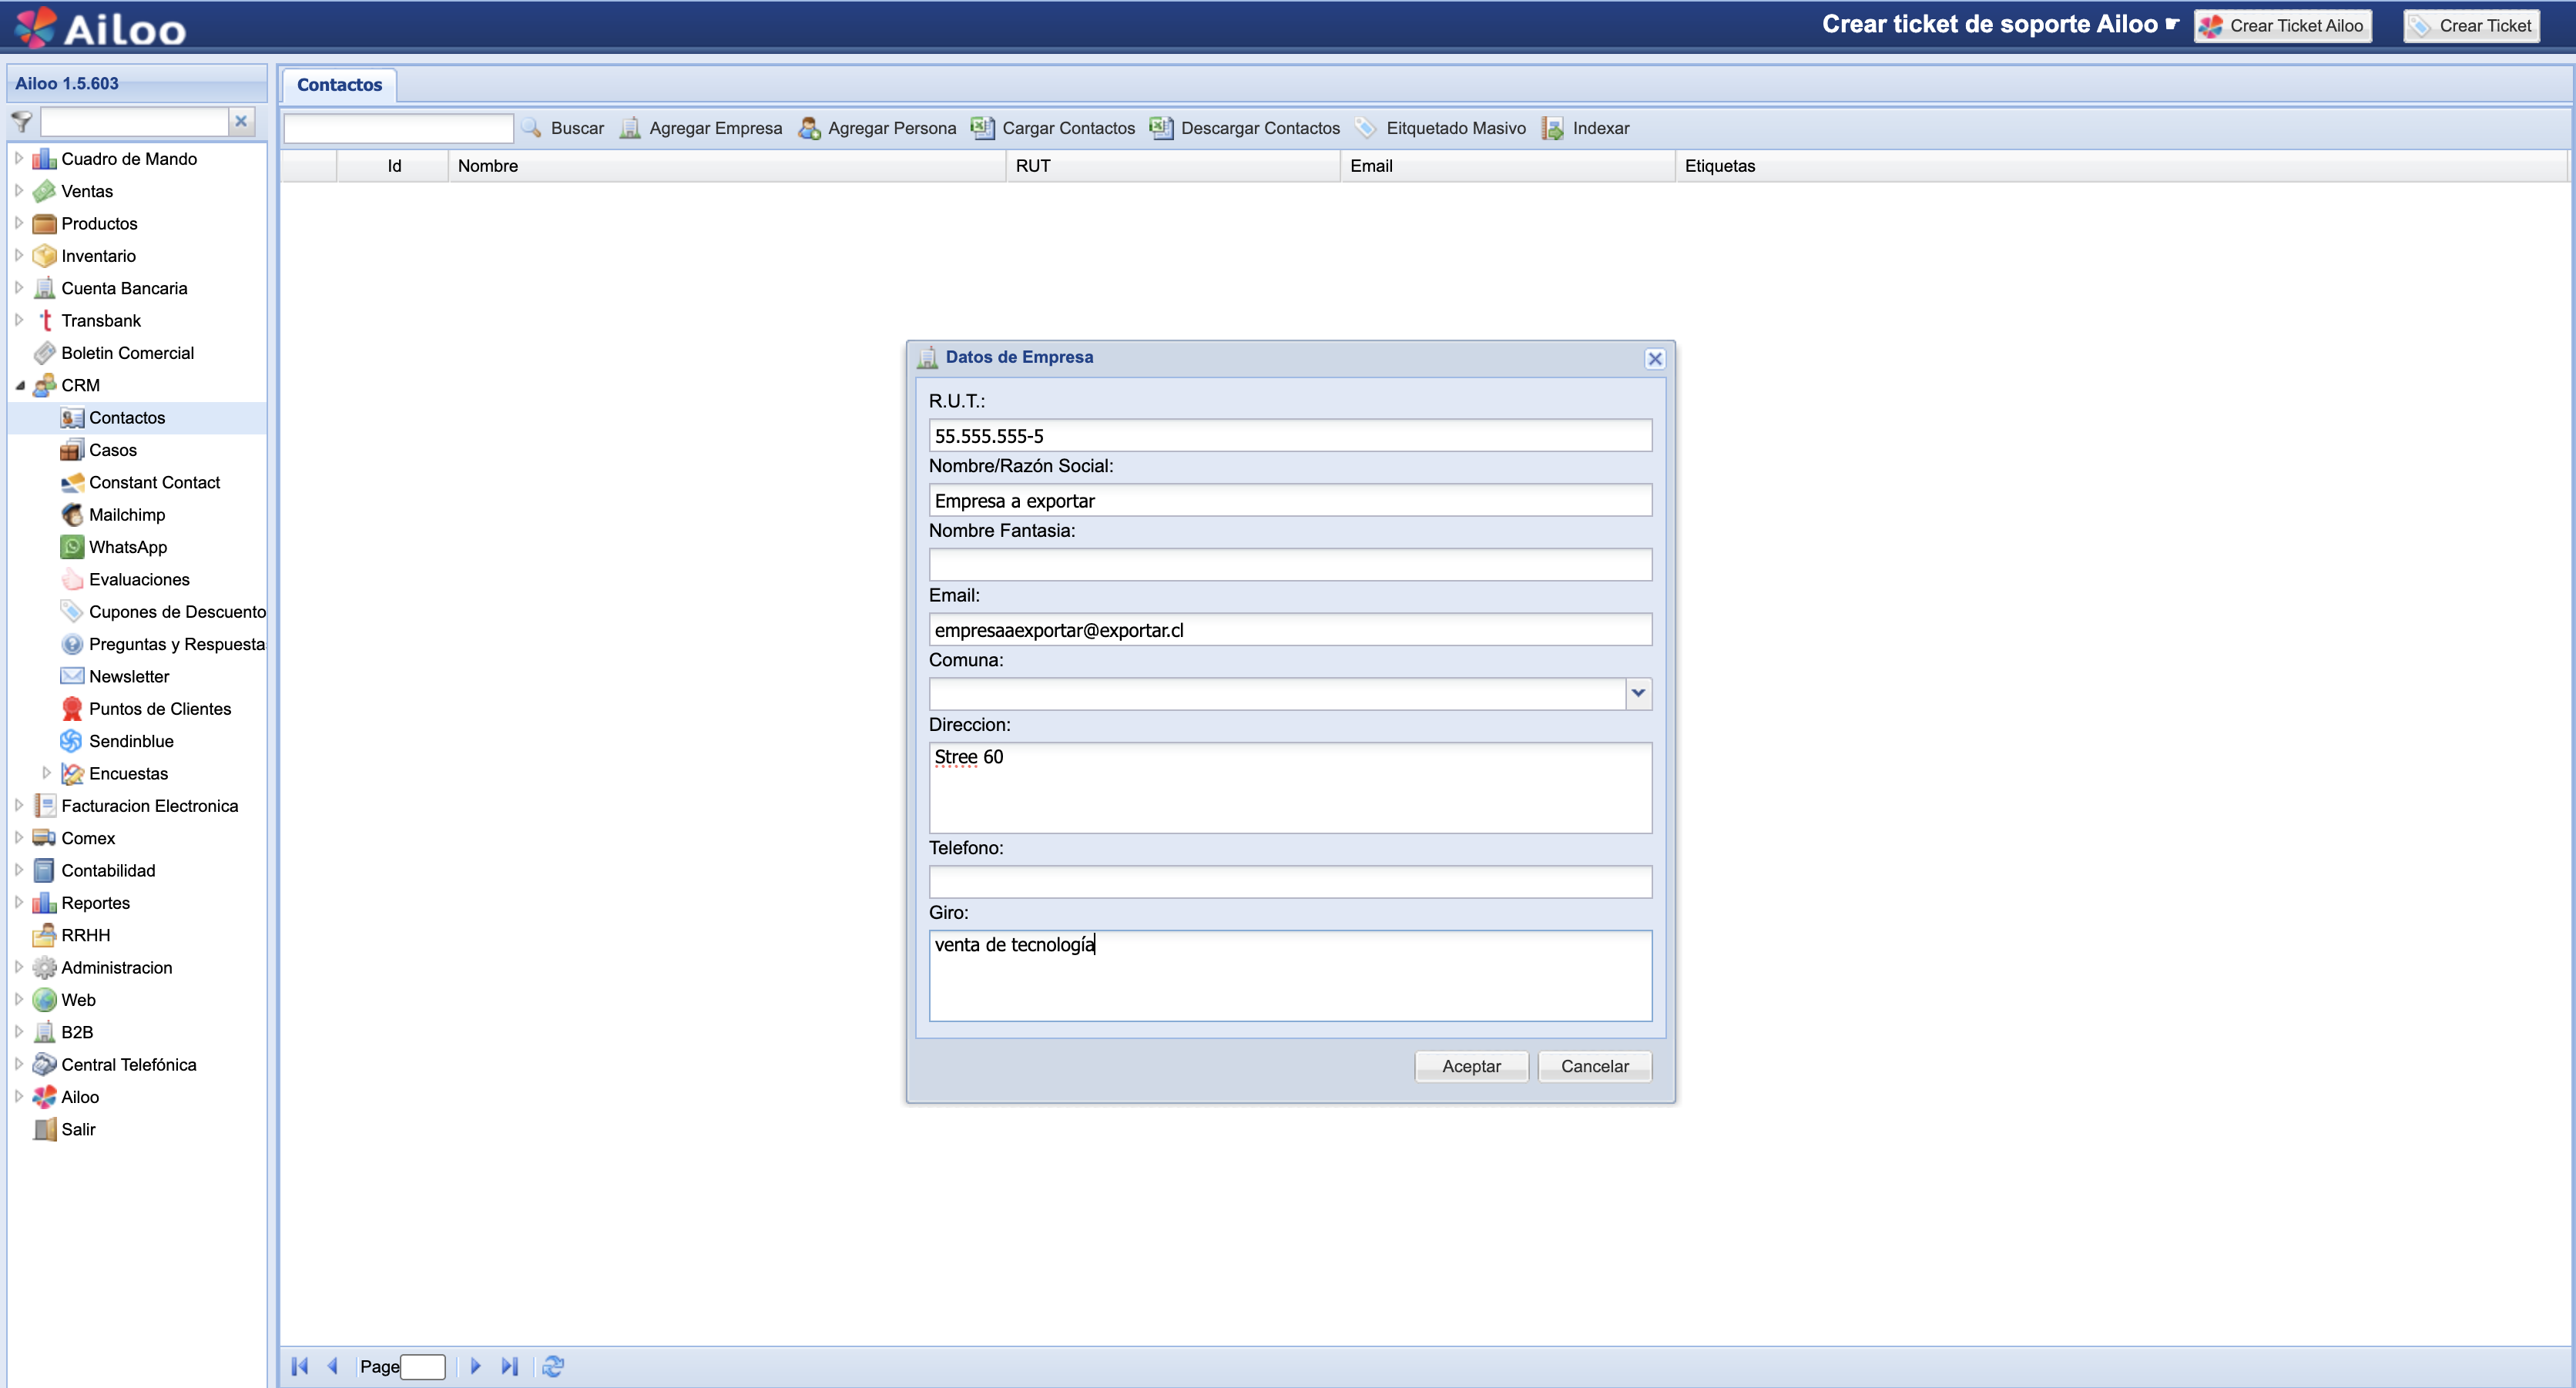
Task: Click the Agregar Empresa toolbar icon
Action: [630, 128]
